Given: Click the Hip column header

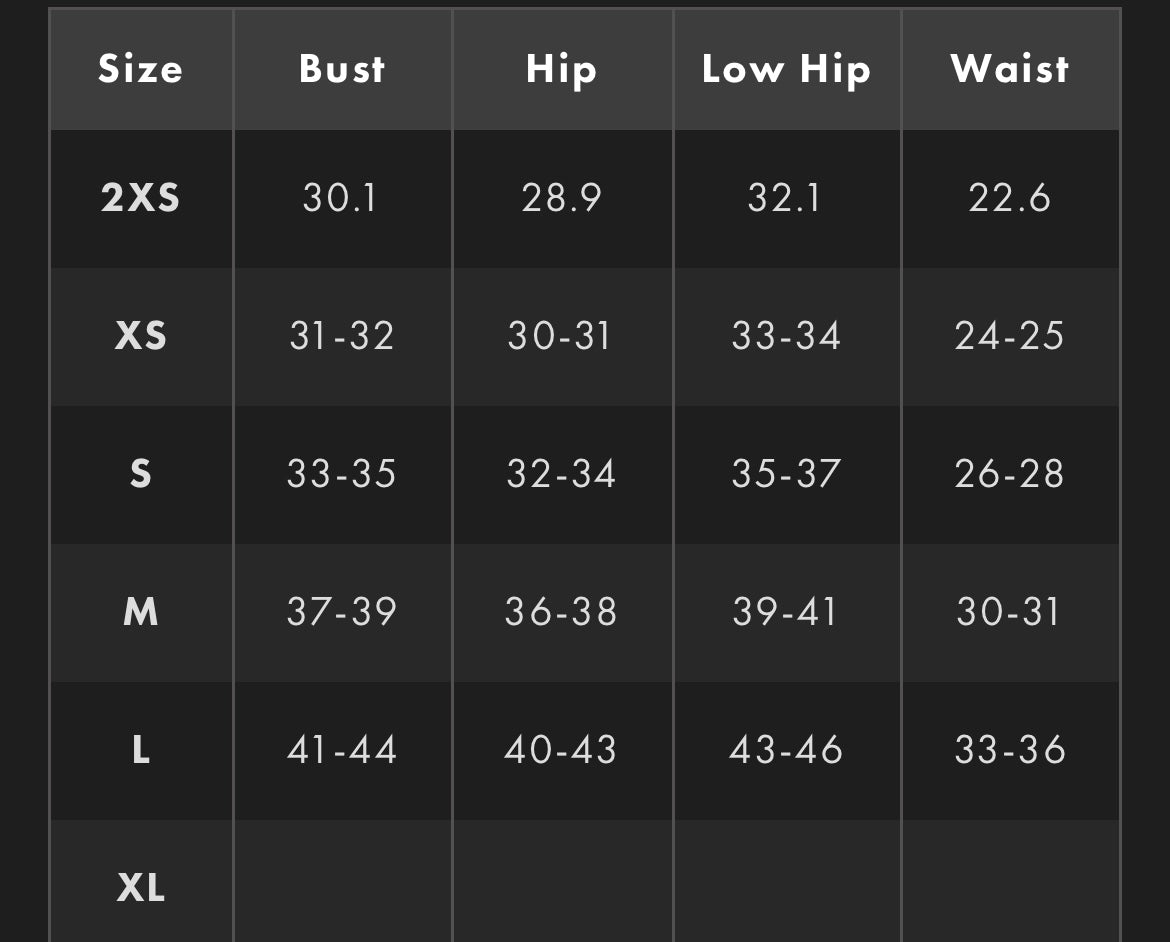Looking at the screenshot, I should tap(561, 70).
